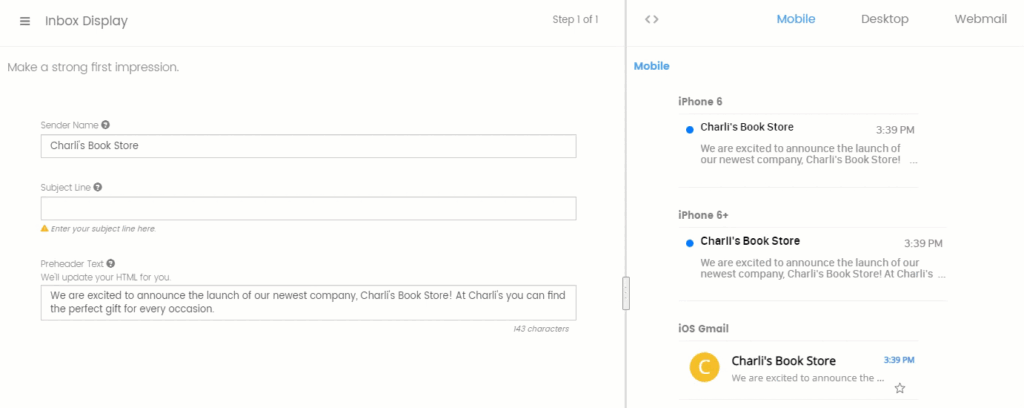Click the Subject Line help icon
Image resolution: width=1024 pixels, height=408 pixels.
coord(98,187)
